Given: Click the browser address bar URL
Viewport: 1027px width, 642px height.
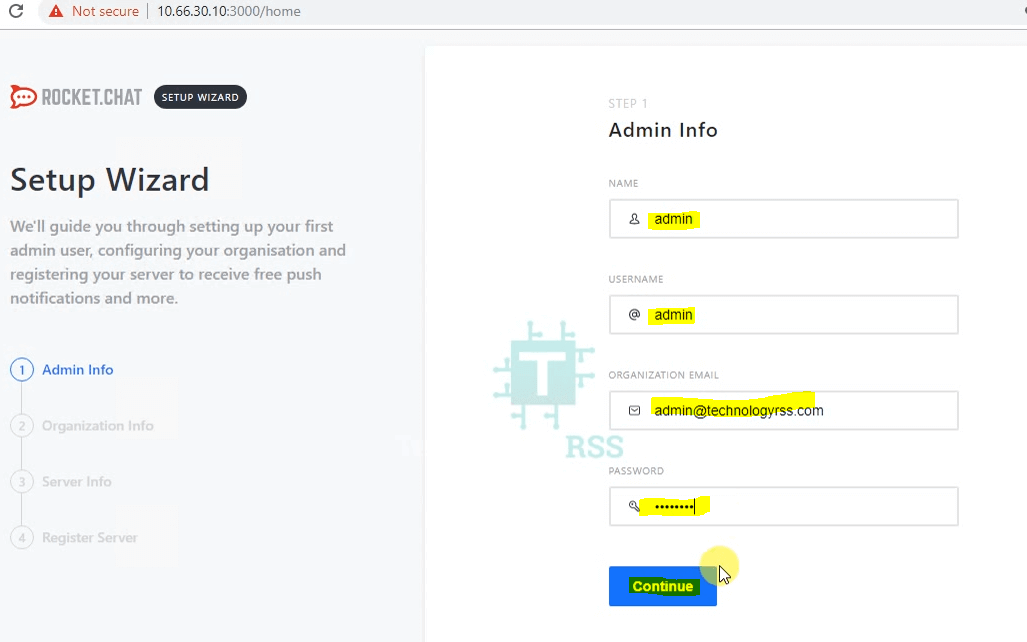Looking at the screenshot, I should coord(228,12).
